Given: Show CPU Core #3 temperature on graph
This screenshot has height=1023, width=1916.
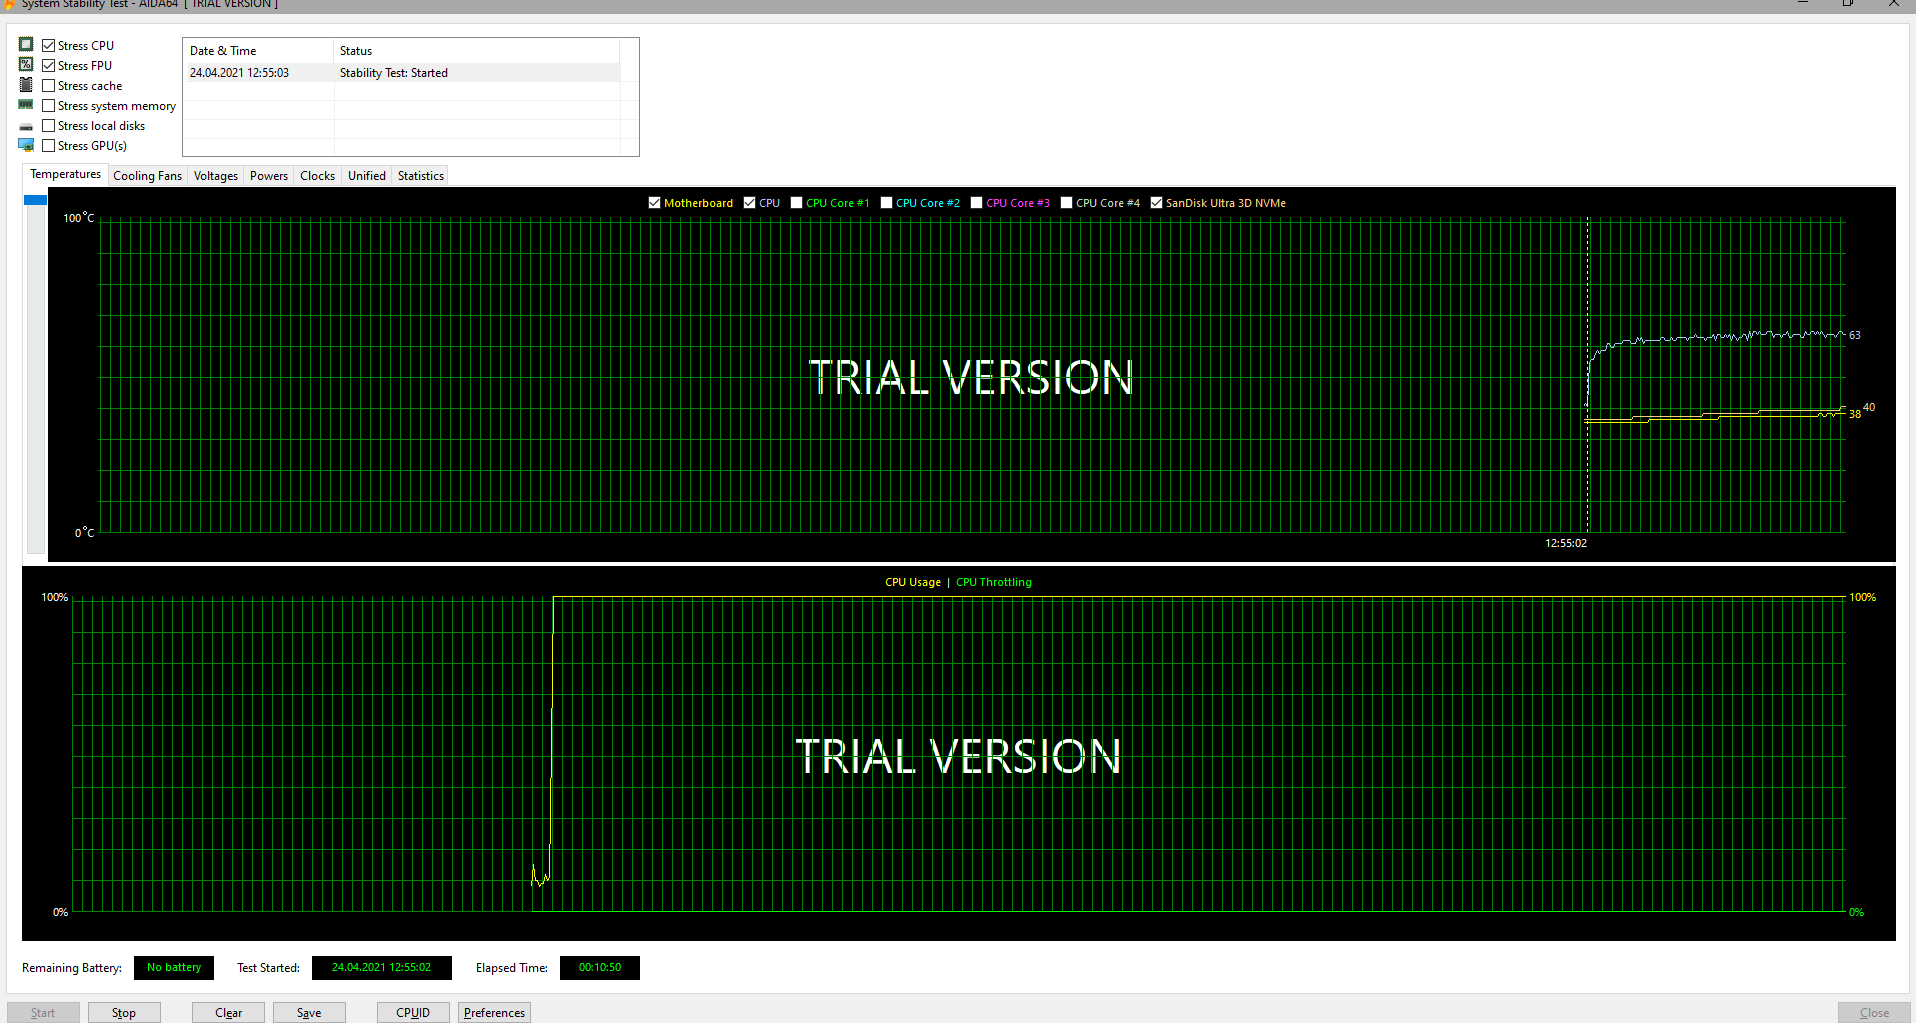Looking at the screenshot, I should tap(977, 203).
